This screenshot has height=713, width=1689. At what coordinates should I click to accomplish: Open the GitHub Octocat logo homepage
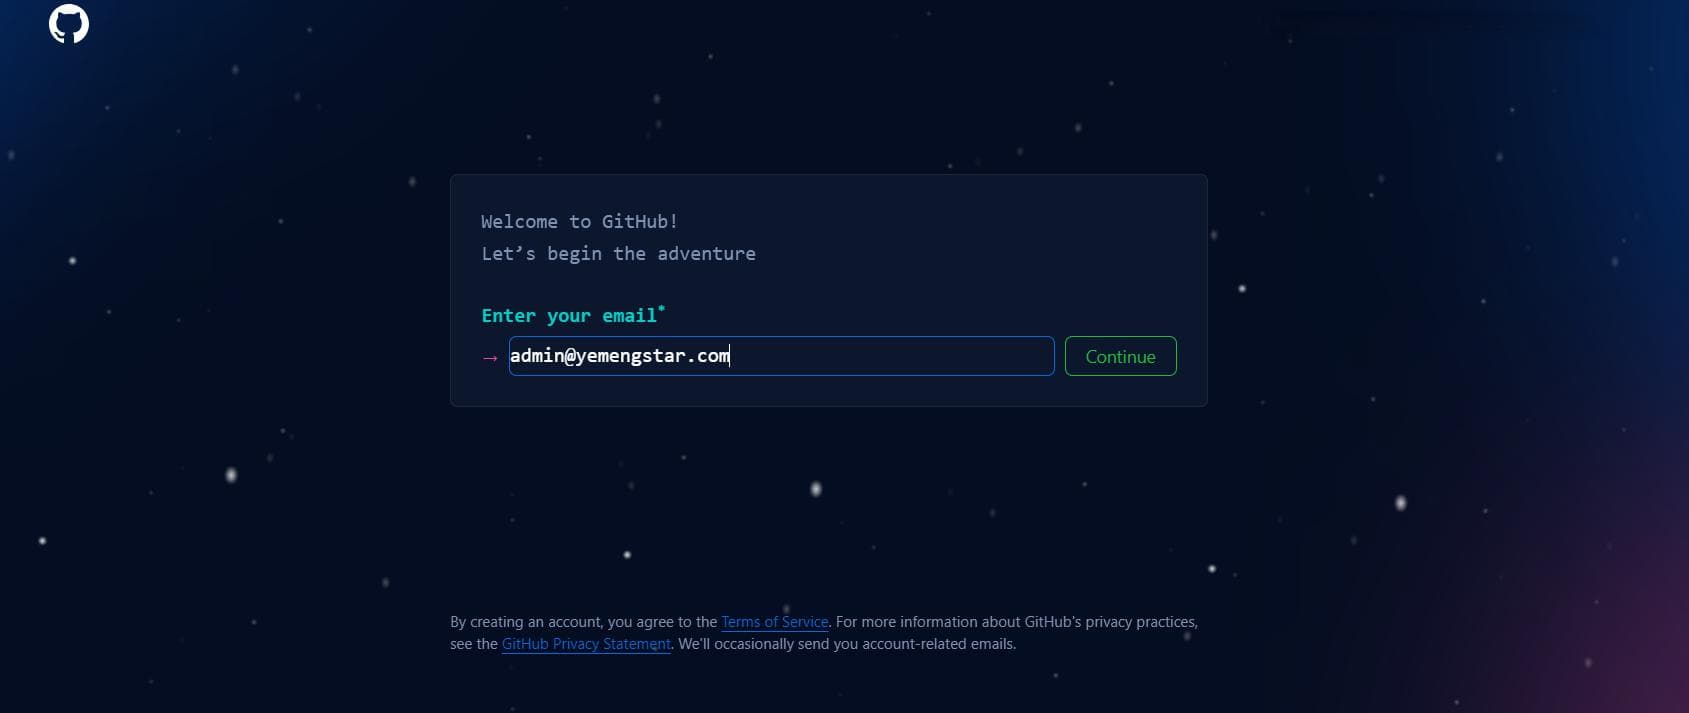tap(69, 24)
